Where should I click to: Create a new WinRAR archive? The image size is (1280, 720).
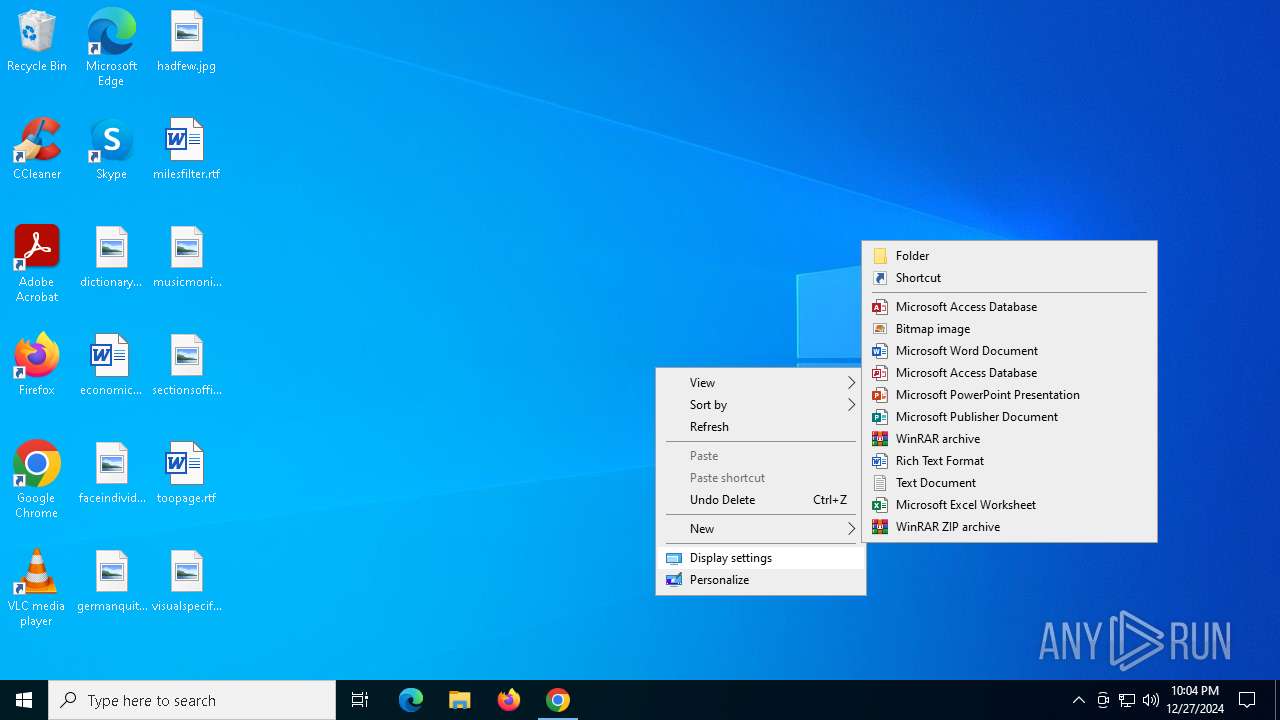pyautogui.click(x=1009, y=439)
